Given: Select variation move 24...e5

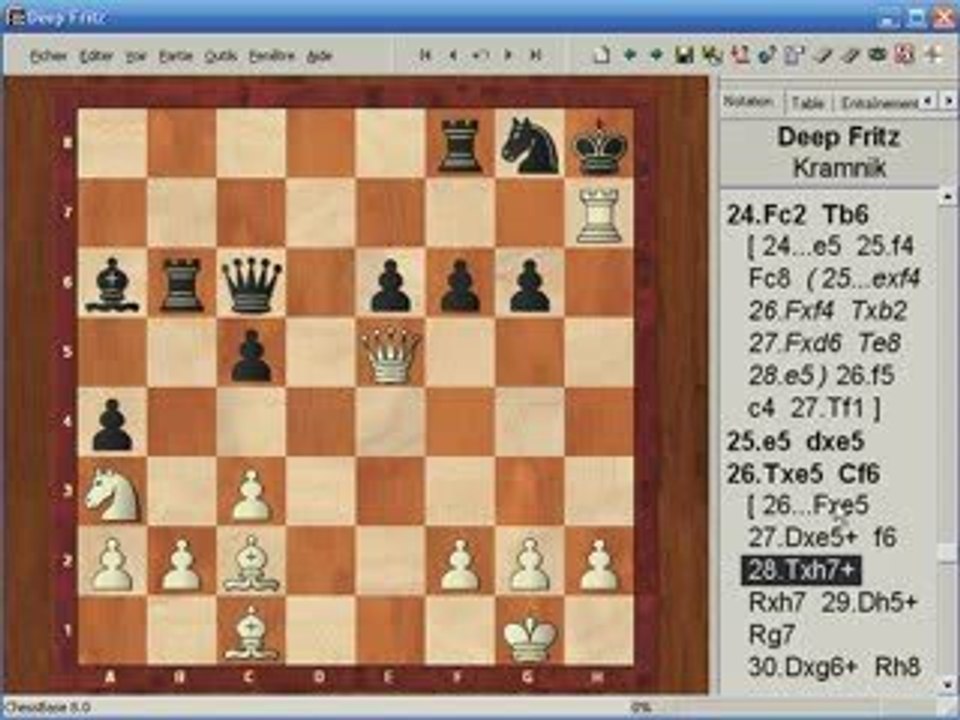Looking at the screenshot, I should pyautogui.click(x=803, y=246).
